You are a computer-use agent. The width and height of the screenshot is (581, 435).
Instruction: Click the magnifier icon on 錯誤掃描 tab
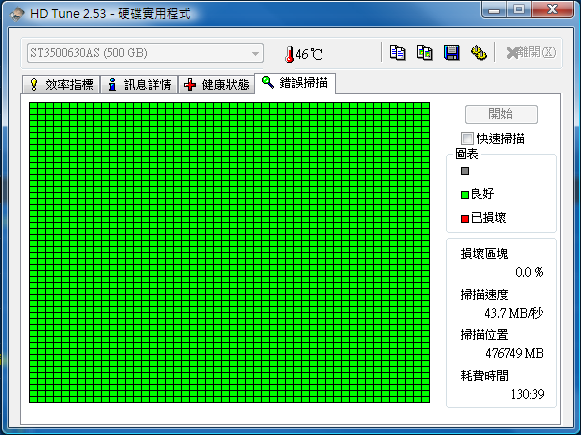(268, 82)
